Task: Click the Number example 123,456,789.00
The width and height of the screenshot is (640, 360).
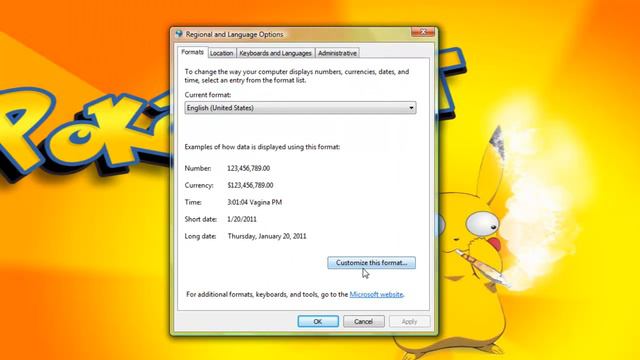Action: tap(249, 168)
